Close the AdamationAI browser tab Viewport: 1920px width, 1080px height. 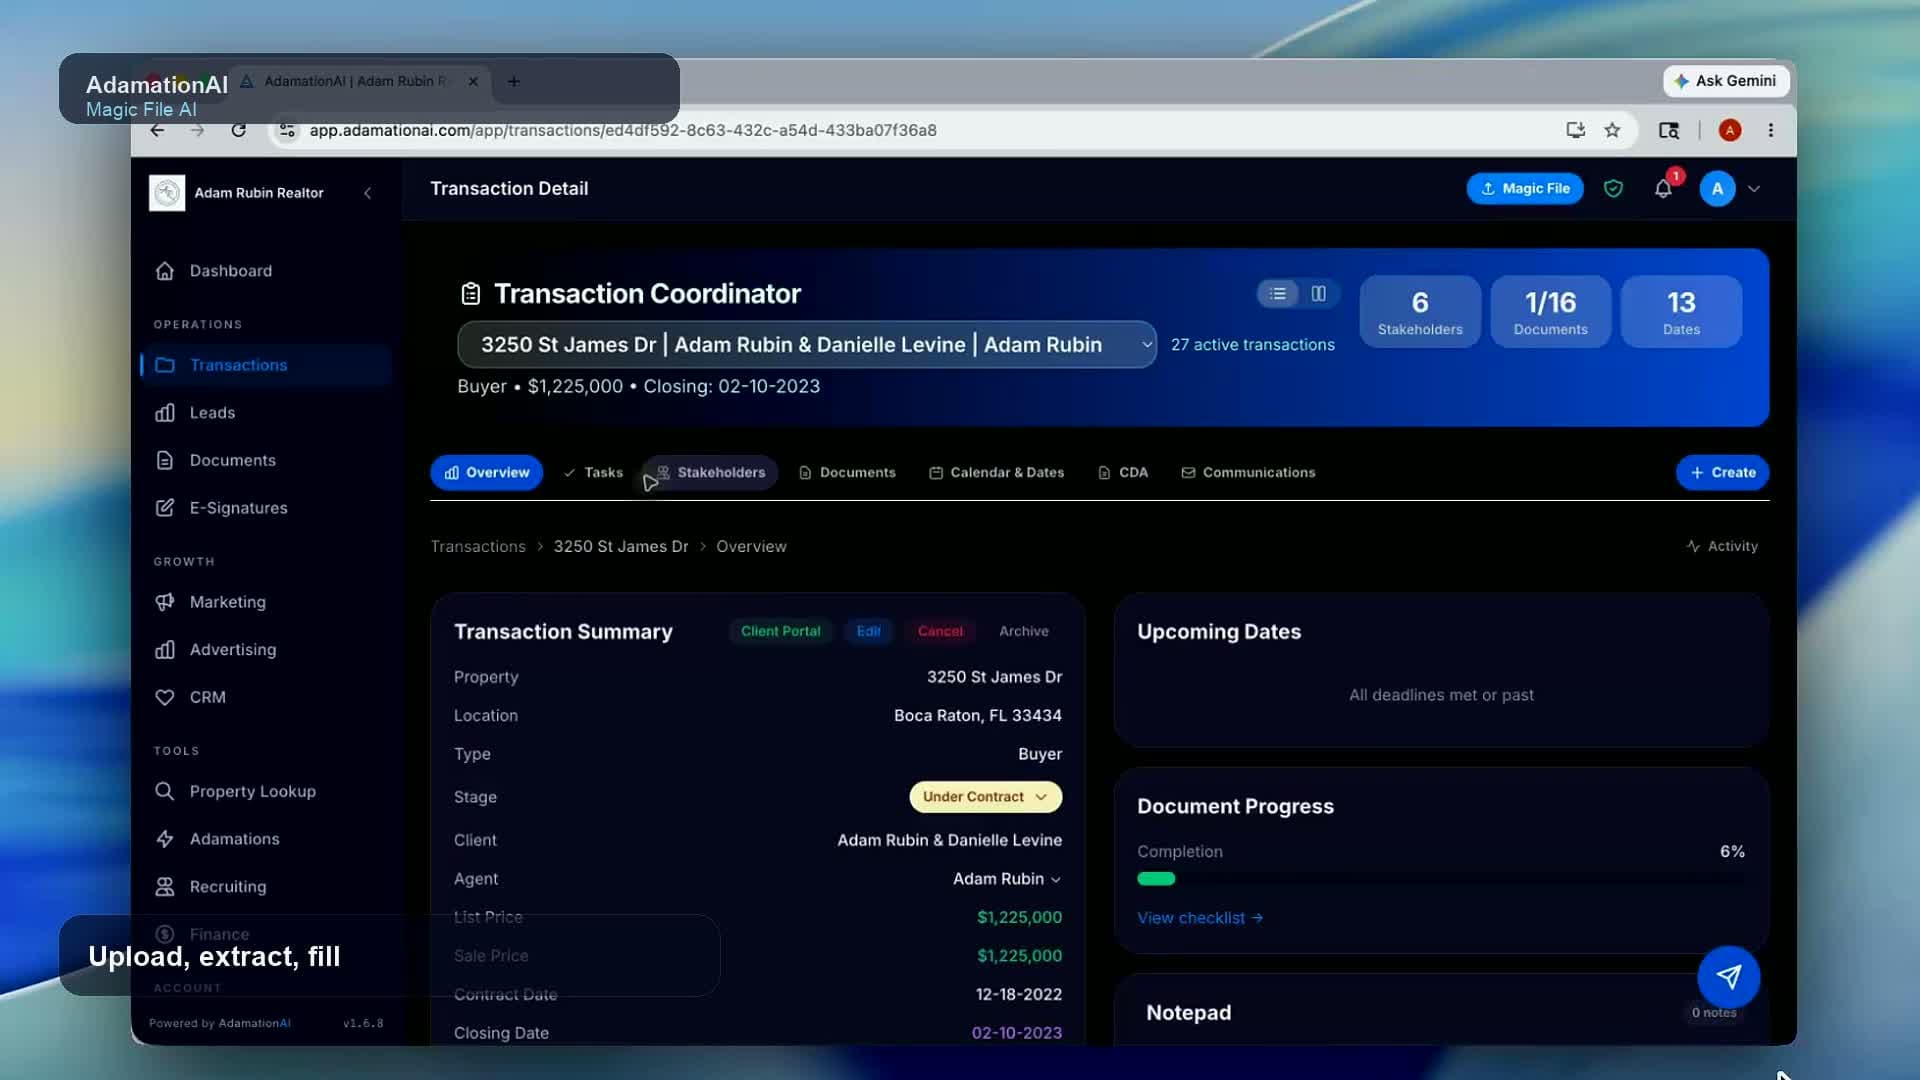coord(473,81)
